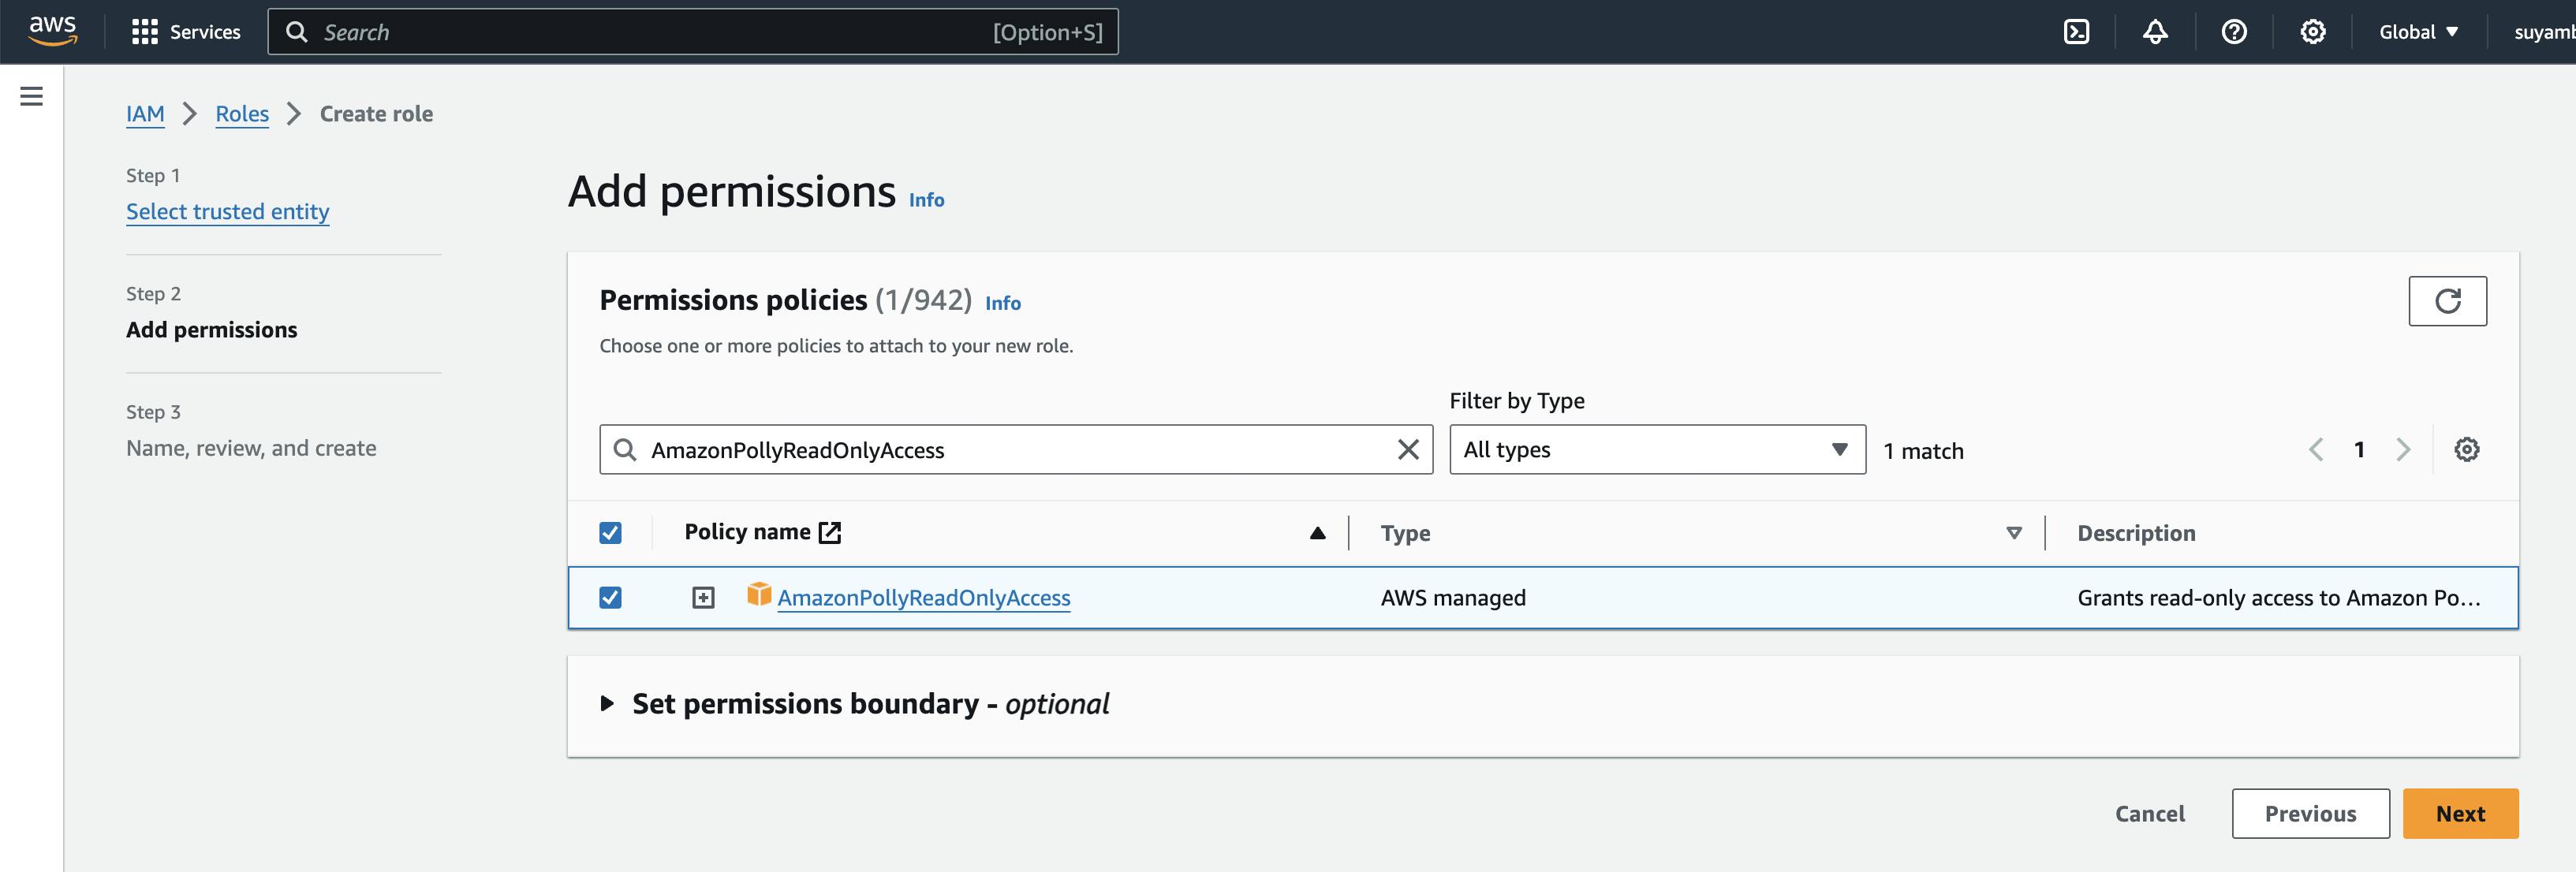Click the policy search input field
The image size is (2576, 872).
point(1010,450)
